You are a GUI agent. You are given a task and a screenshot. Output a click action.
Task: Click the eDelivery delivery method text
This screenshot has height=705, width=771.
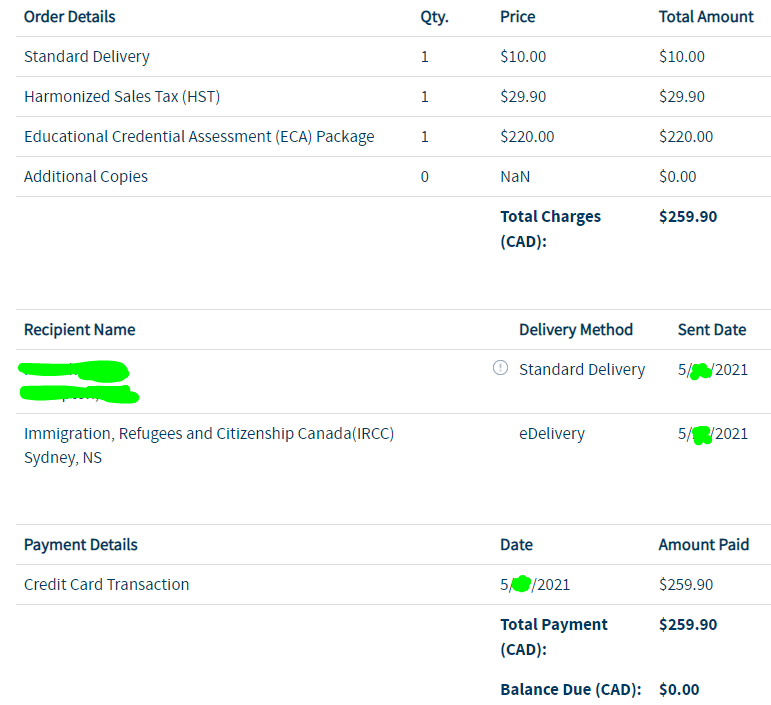tap(552, 434)
